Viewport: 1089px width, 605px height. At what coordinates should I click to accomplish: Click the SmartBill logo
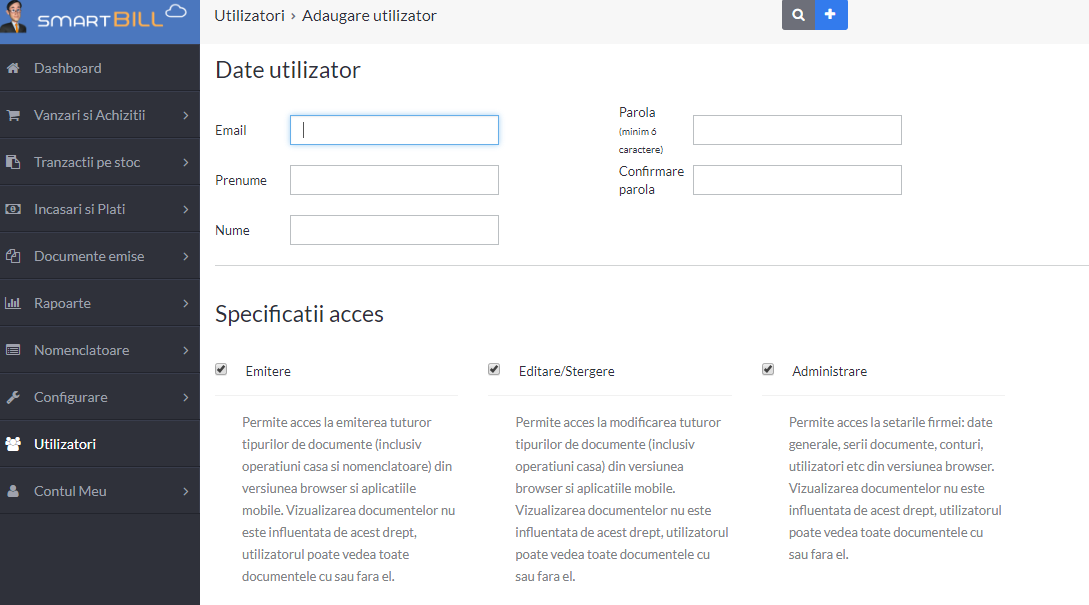tap(112, 17)
